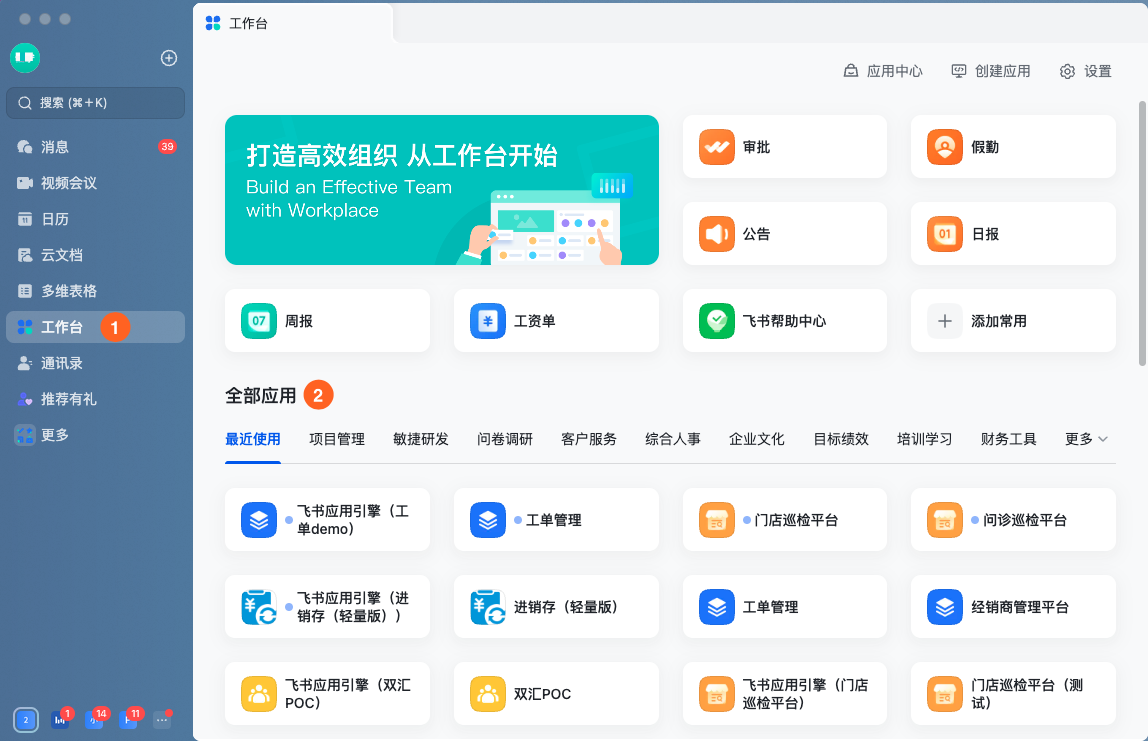The image size is (1148, 741).
Task: Open 设置 settings at top right
Action: [x=1086, y=71]
